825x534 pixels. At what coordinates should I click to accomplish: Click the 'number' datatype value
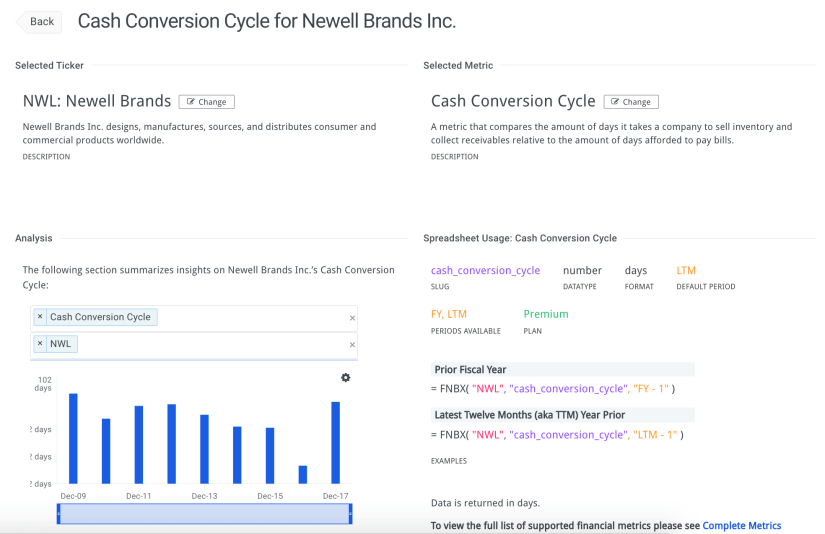pos(582,270)
